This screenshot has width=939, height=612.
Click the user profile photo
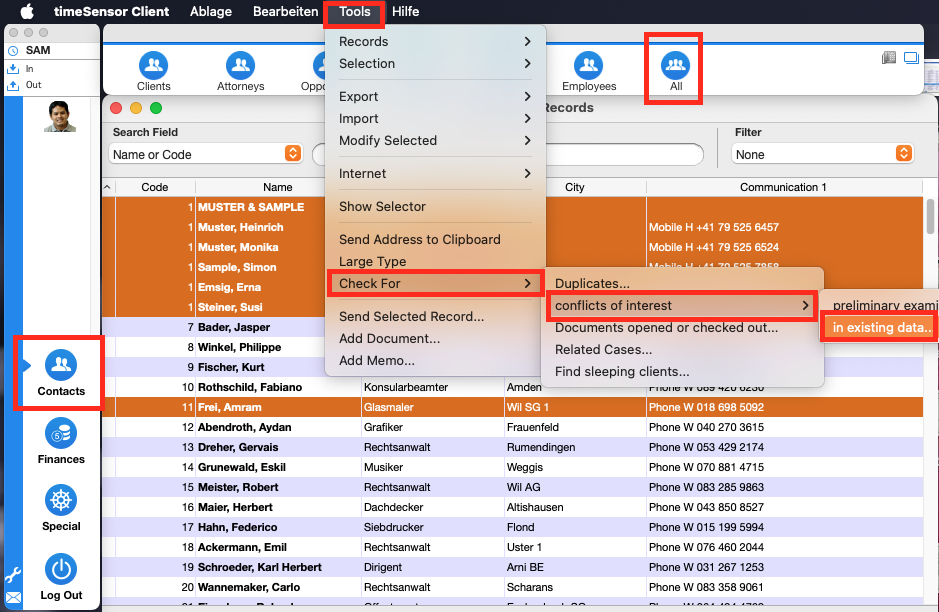click(60, 116)
